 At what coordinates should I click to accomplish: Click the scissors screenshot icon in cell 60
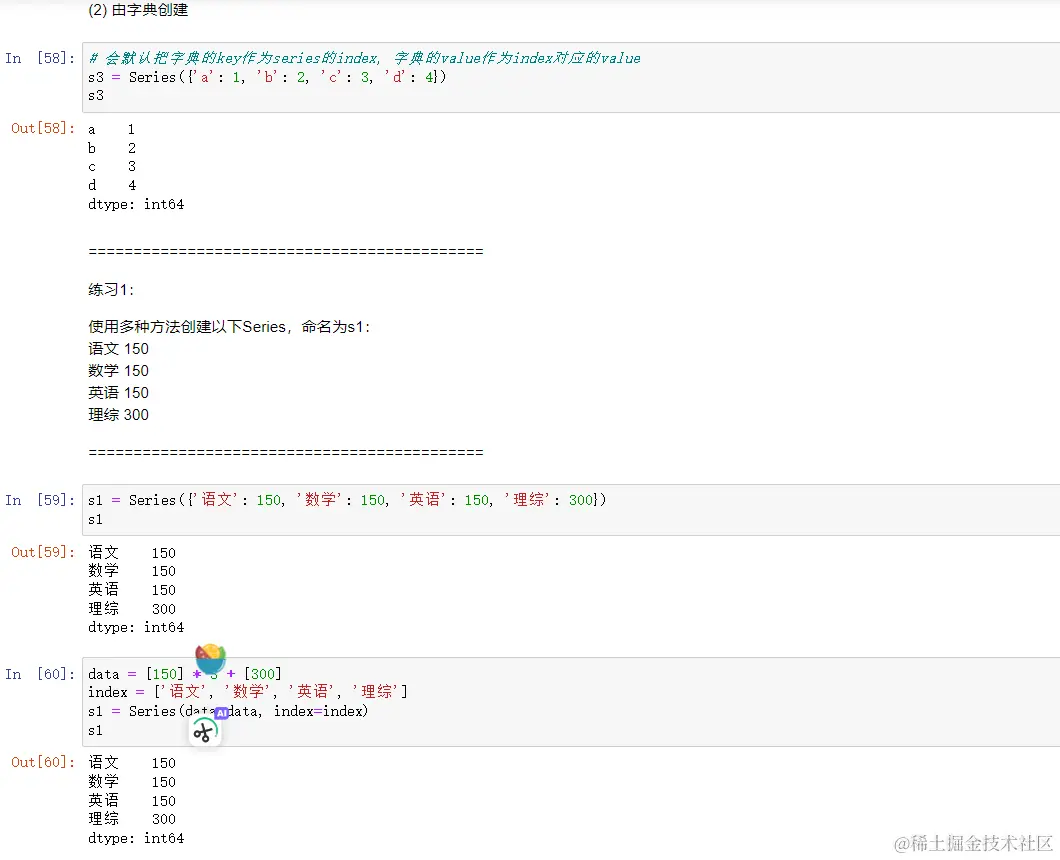[204, 732]
